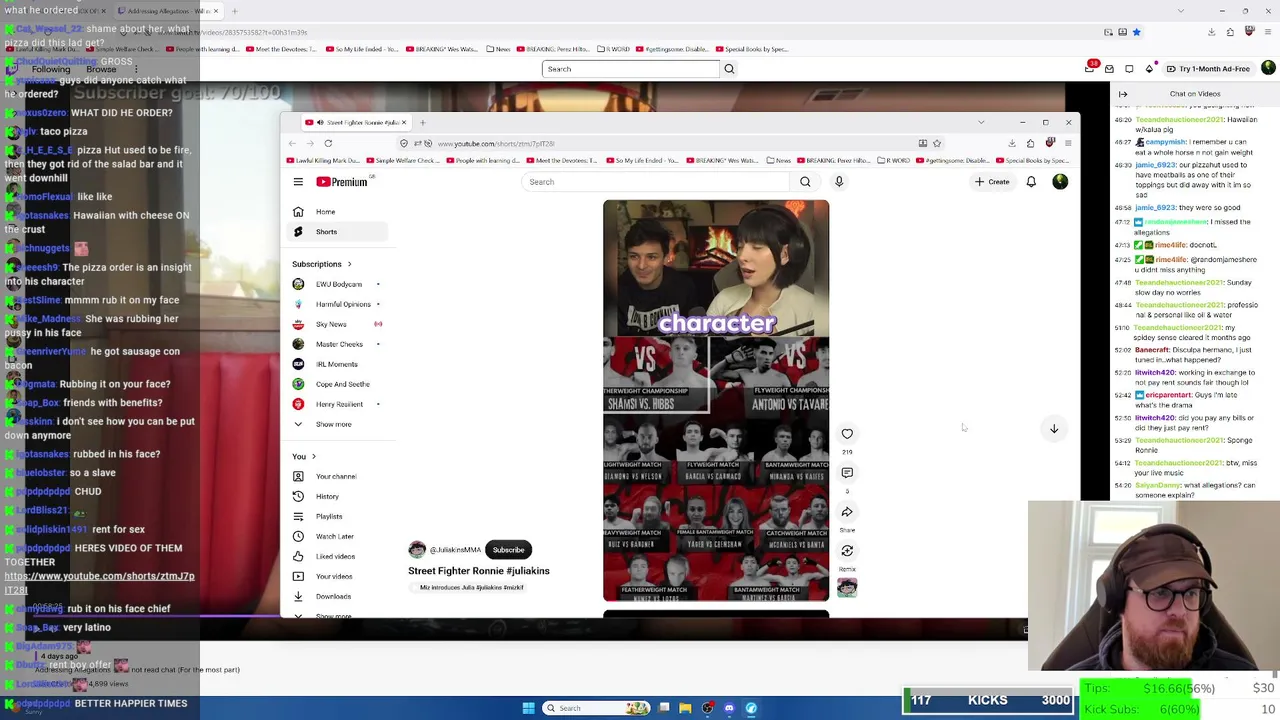Screen dimensions: 1280x720
Task: Open YouTube notifications bell
Action: 1031,182
